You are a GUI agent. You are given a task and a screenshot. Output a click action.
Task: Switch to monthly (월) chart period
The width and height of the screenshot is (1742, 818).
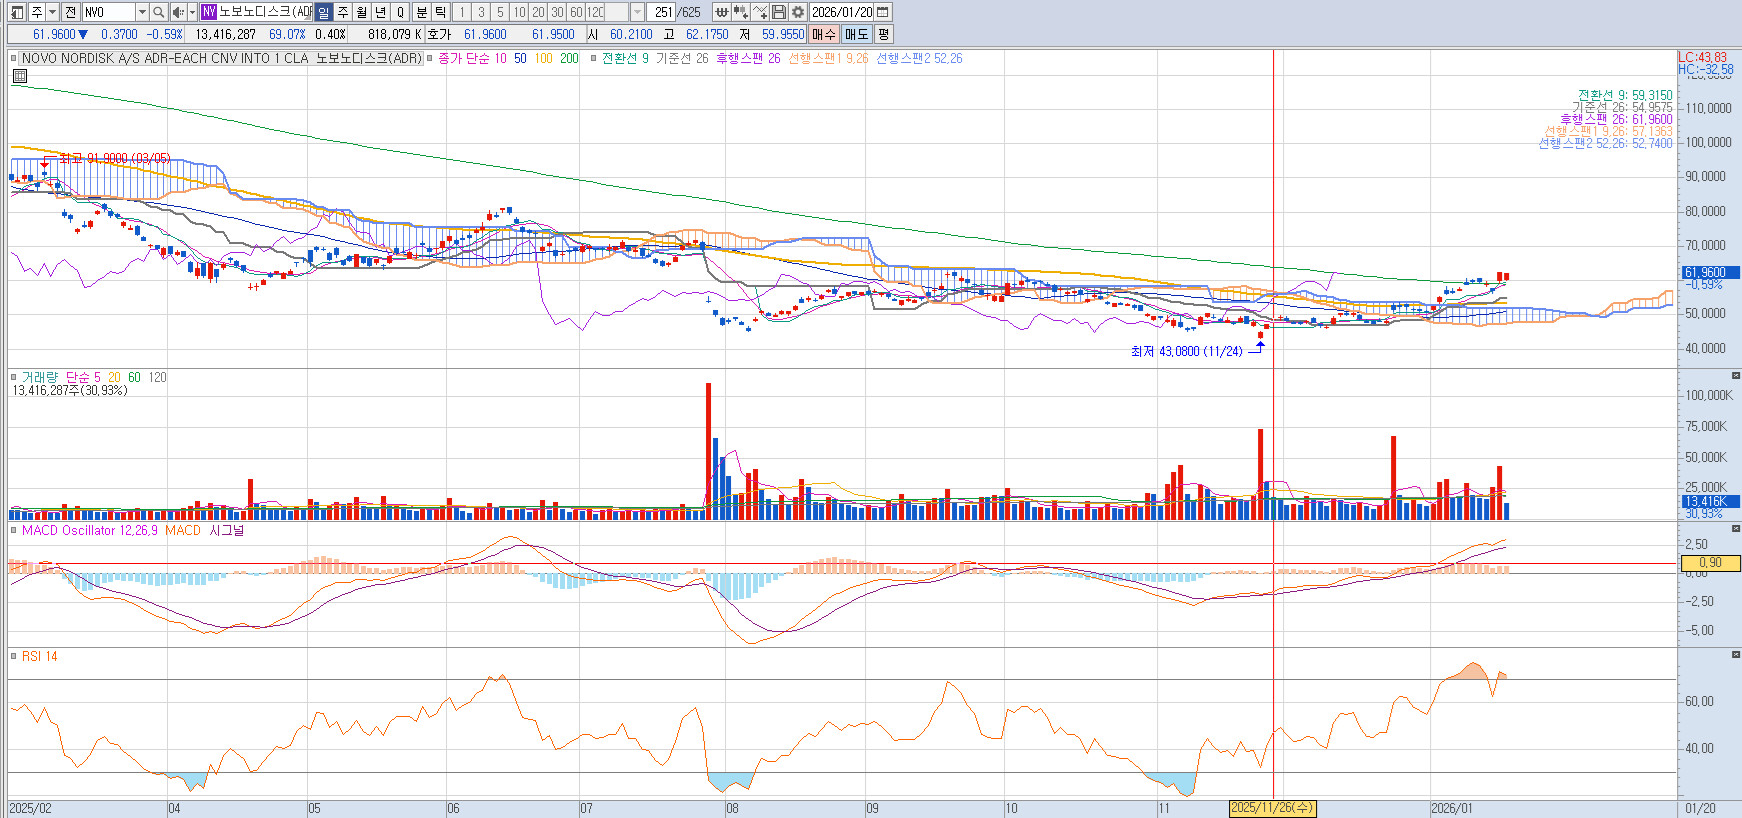pos(361,12)
